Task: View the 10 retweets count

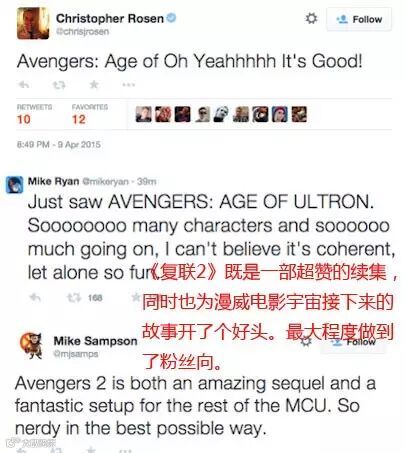Action: click(x=24, y=119)
